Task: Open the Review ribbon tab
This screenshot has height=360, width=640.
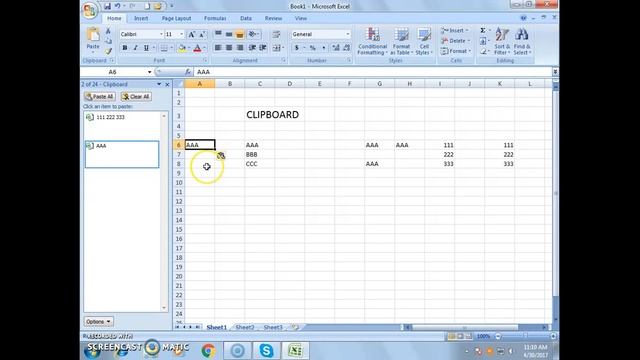Action: click(273, 18)
